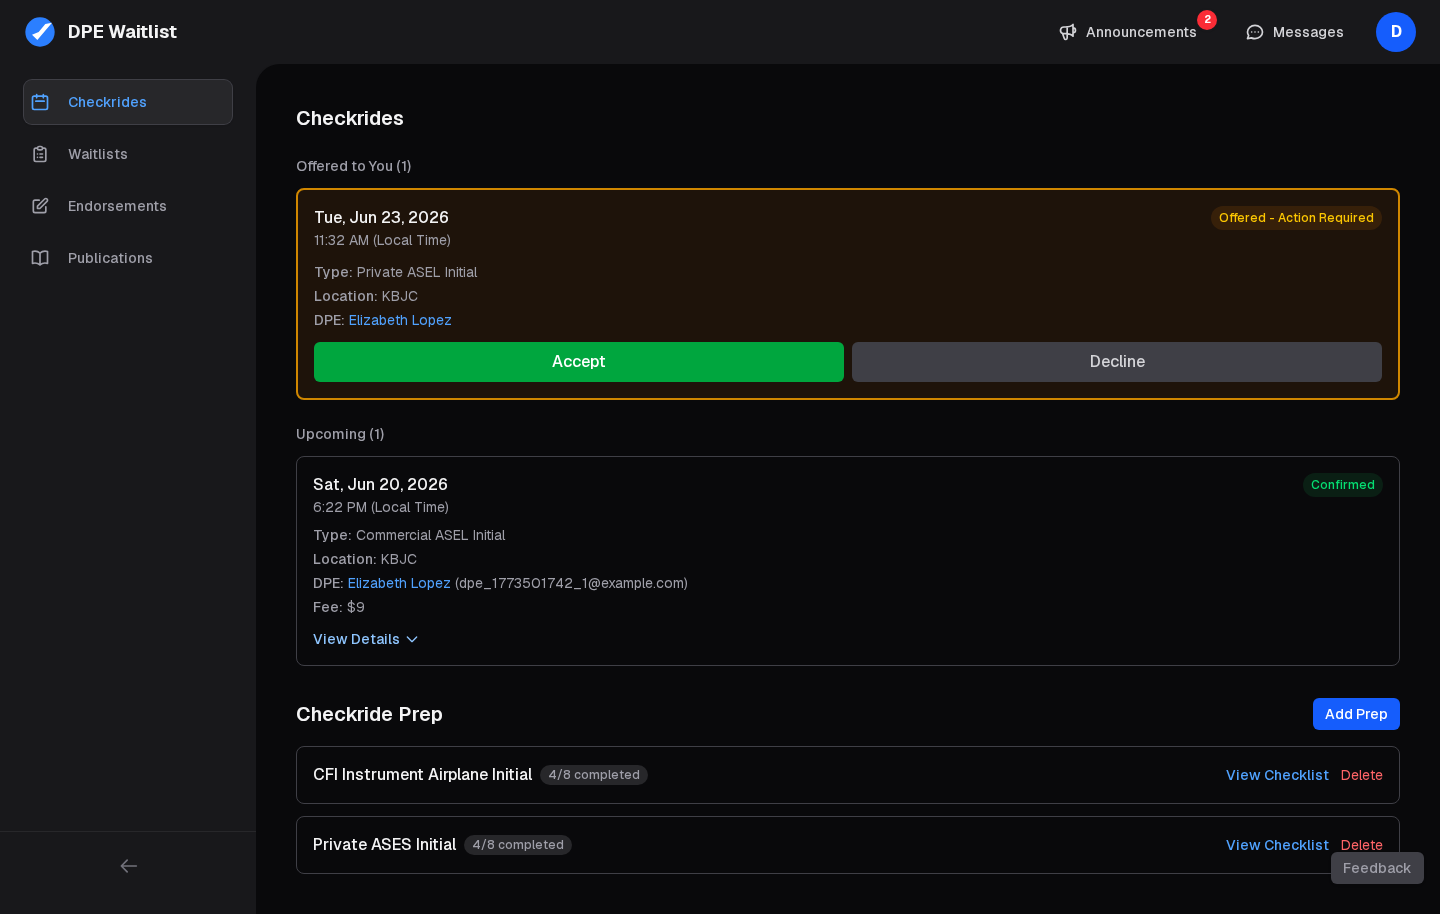Click the Offered - Action Required badge
1440x914 pixels.
pos(1296,218)
